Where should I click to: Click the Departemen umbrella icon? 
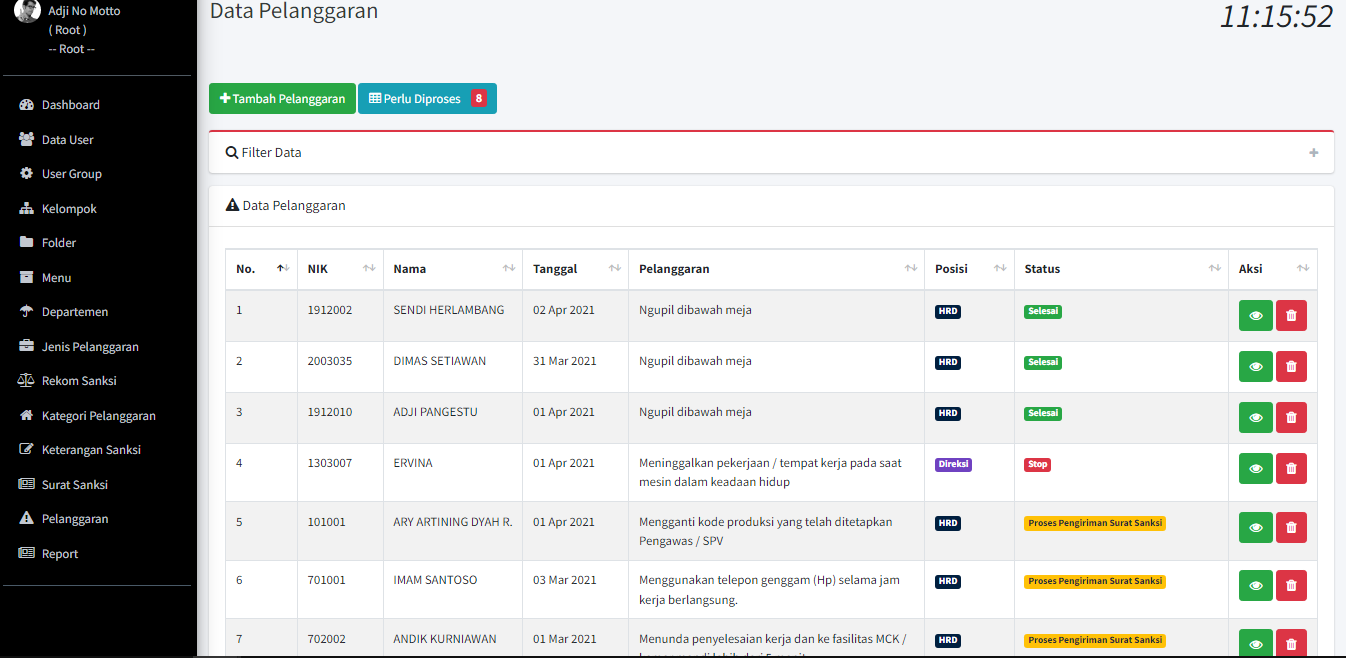(27, 312)
